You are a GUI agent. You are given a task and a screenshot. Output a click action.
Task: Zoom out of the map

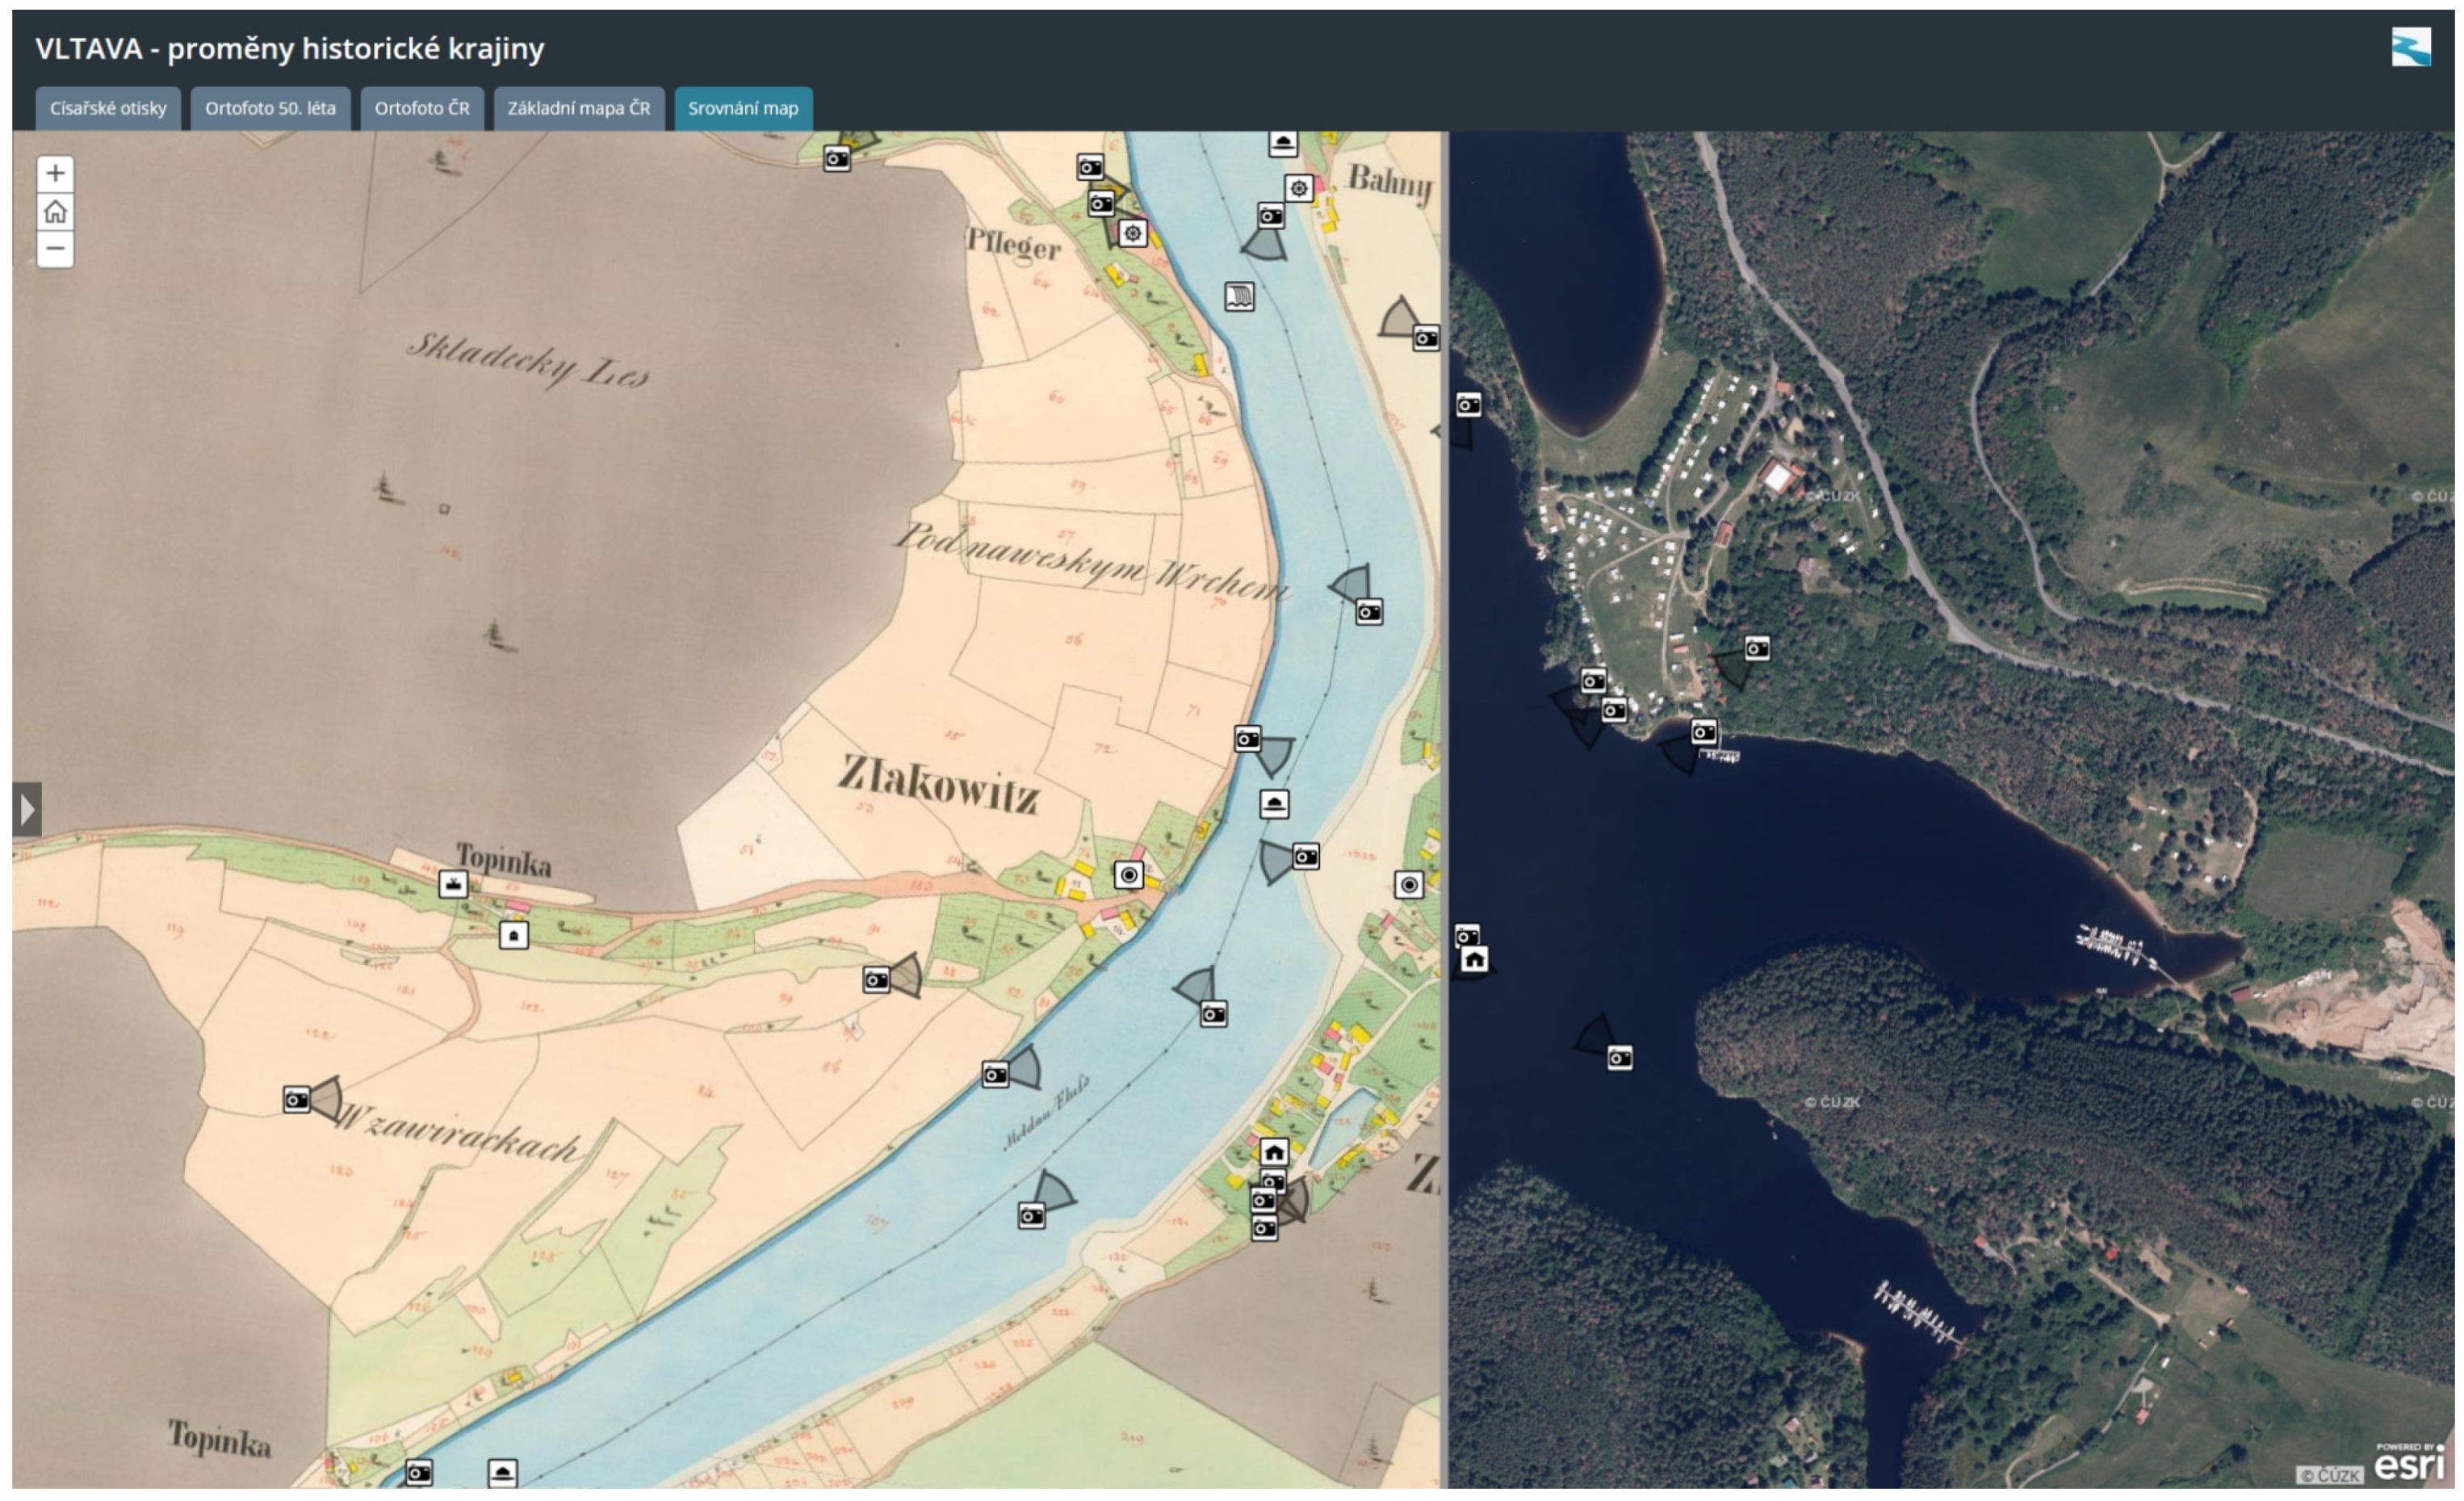[x=56, y=248]
